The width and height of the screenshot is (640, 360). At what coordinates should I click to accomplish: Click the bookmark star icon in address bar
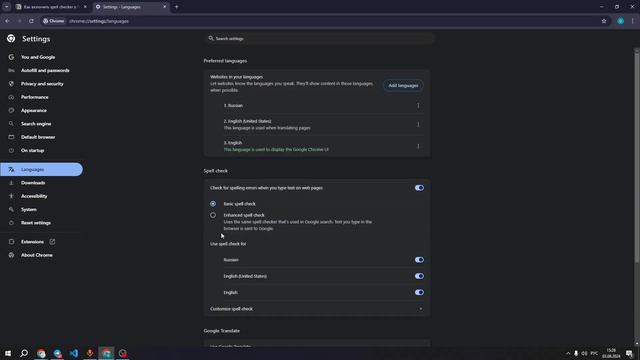pos(604,21)
